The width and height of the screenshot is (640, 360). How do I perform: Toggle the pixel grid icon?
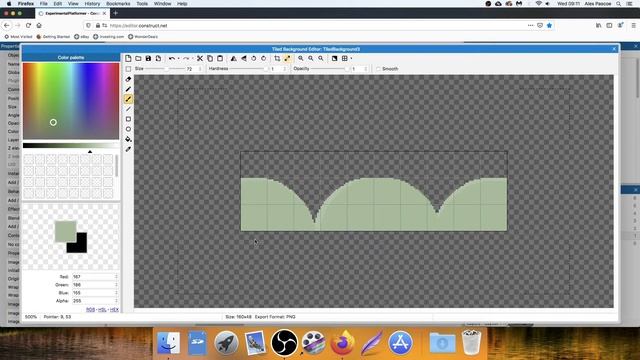click(344, 58)
